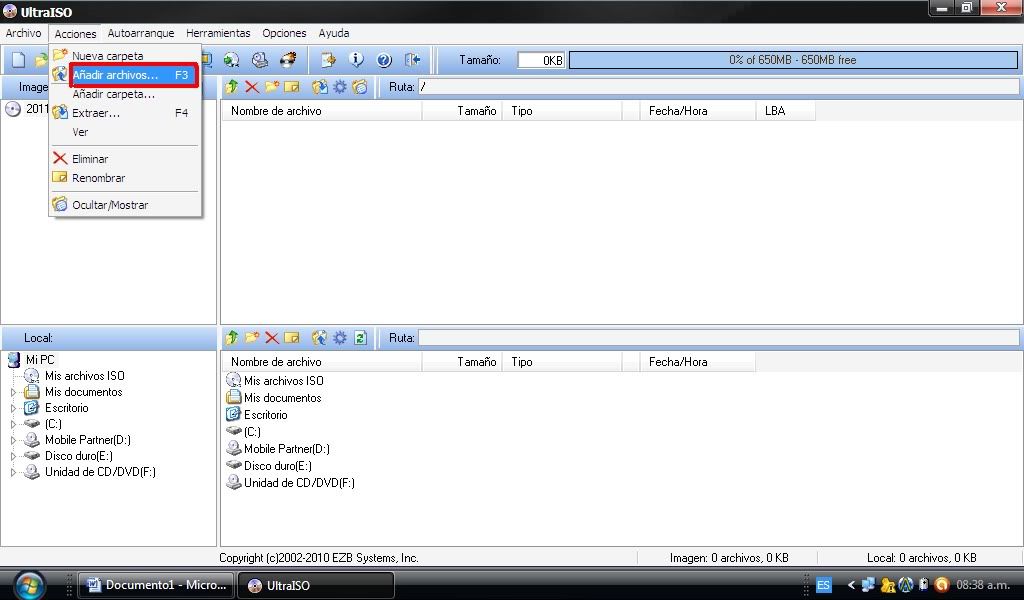Click the Windows Start button
This screenshot has width=1024, height=600.
point(30,585)
